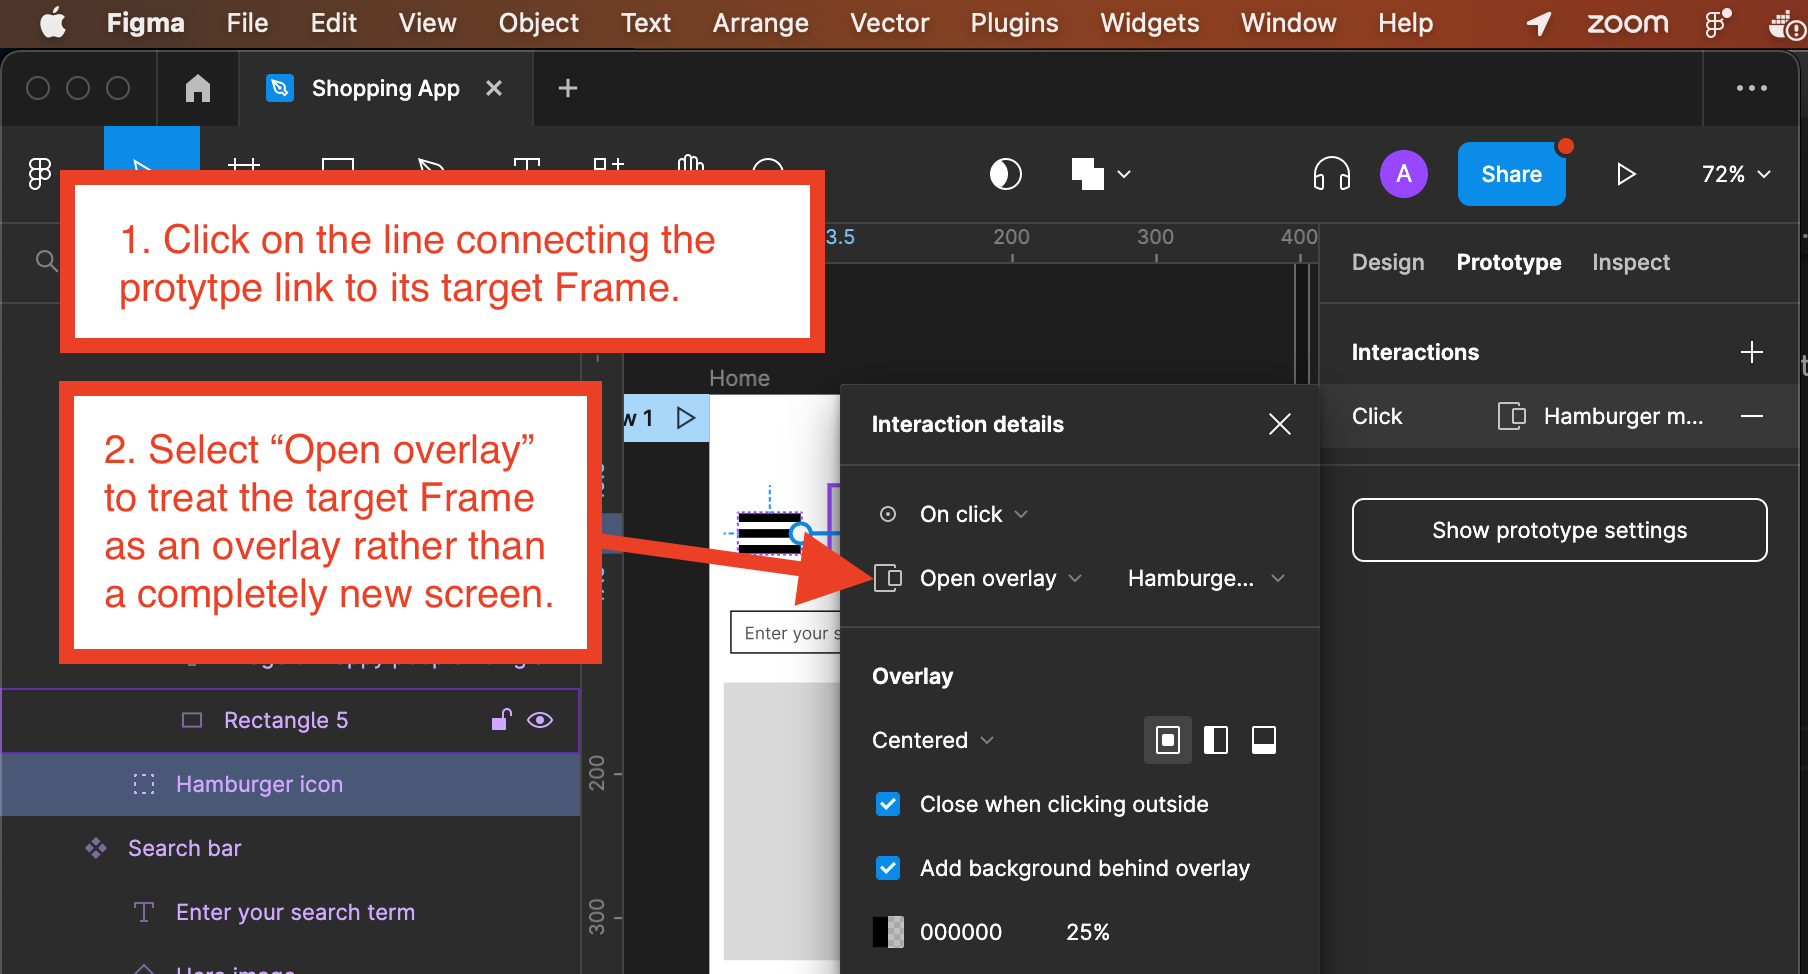This screenshot has height=974, width=1808.
Task: Toggle the dark/light mask icon
Action: coord(1005,174)
